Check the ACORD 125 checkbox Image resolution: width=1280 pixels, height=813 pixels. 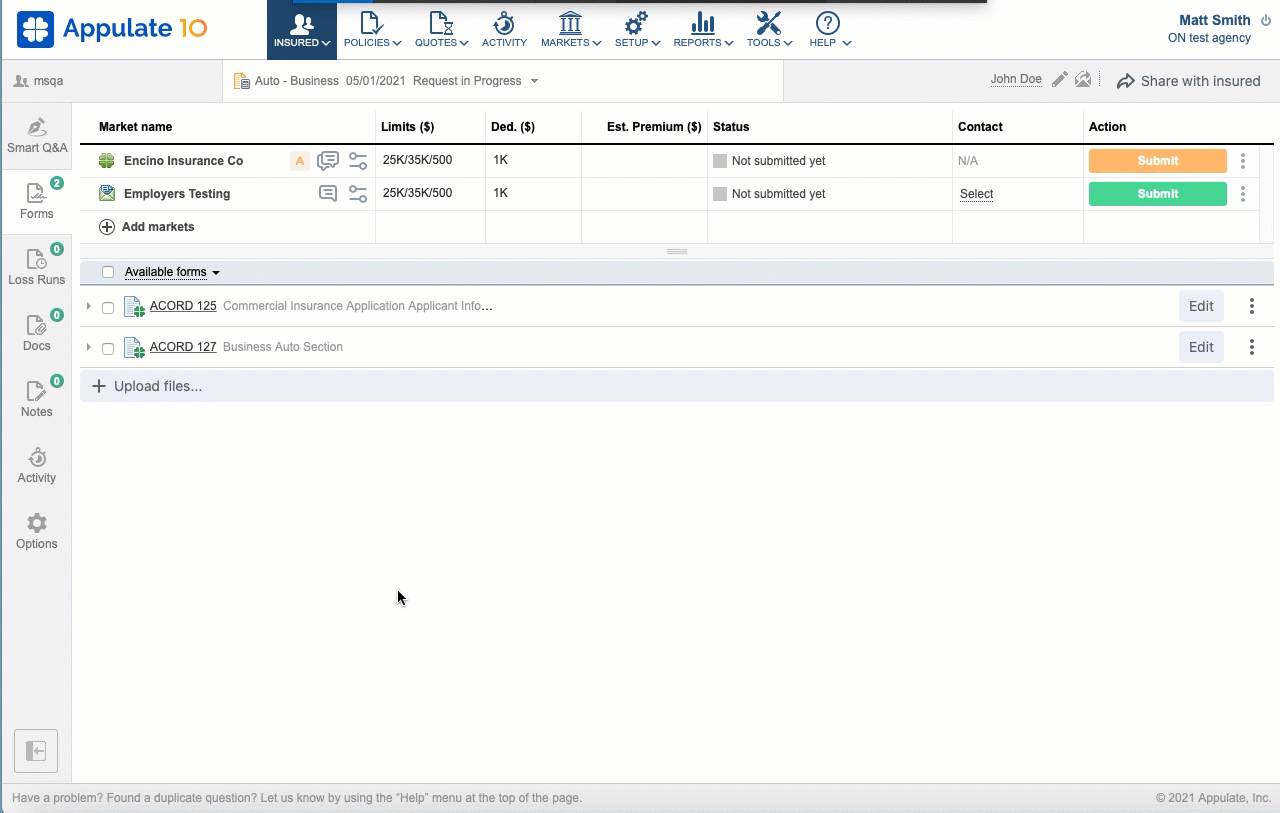(x=108, y=308)
